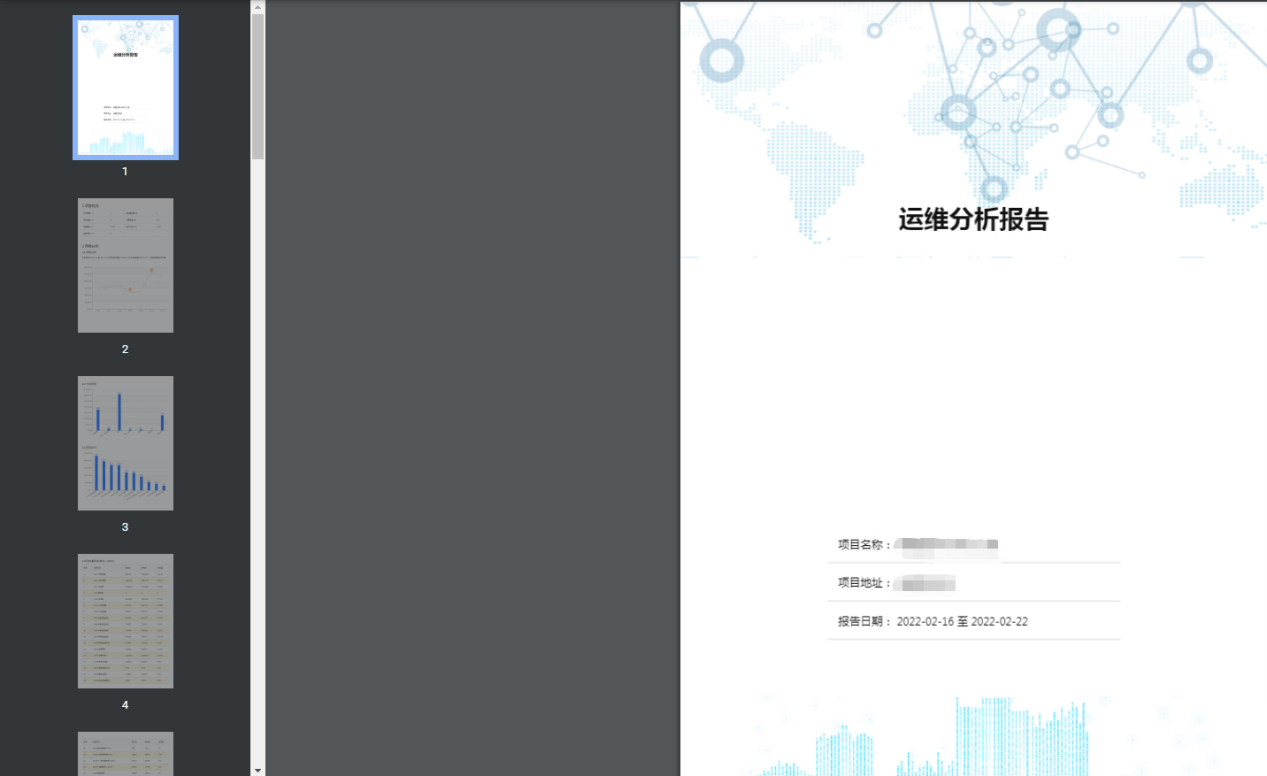
Task: Open the partially visible fifth page thumbnail
Action: pyautogui.click(x=125, y=754)
